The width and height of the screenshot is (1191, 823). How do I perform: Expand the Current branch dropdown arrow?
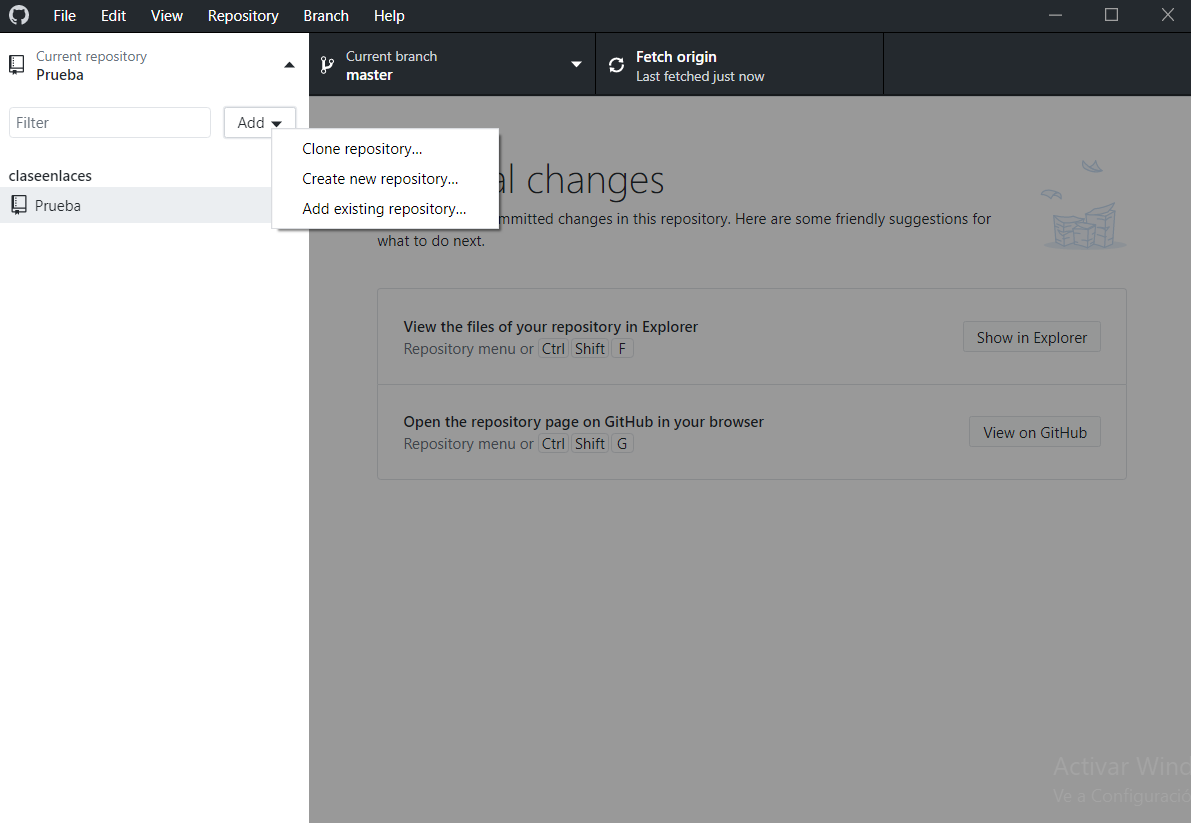click(576, 65)
